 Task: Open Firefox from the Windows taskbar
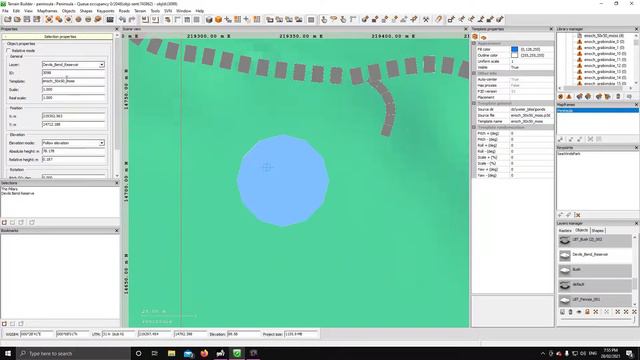[204, 353]
